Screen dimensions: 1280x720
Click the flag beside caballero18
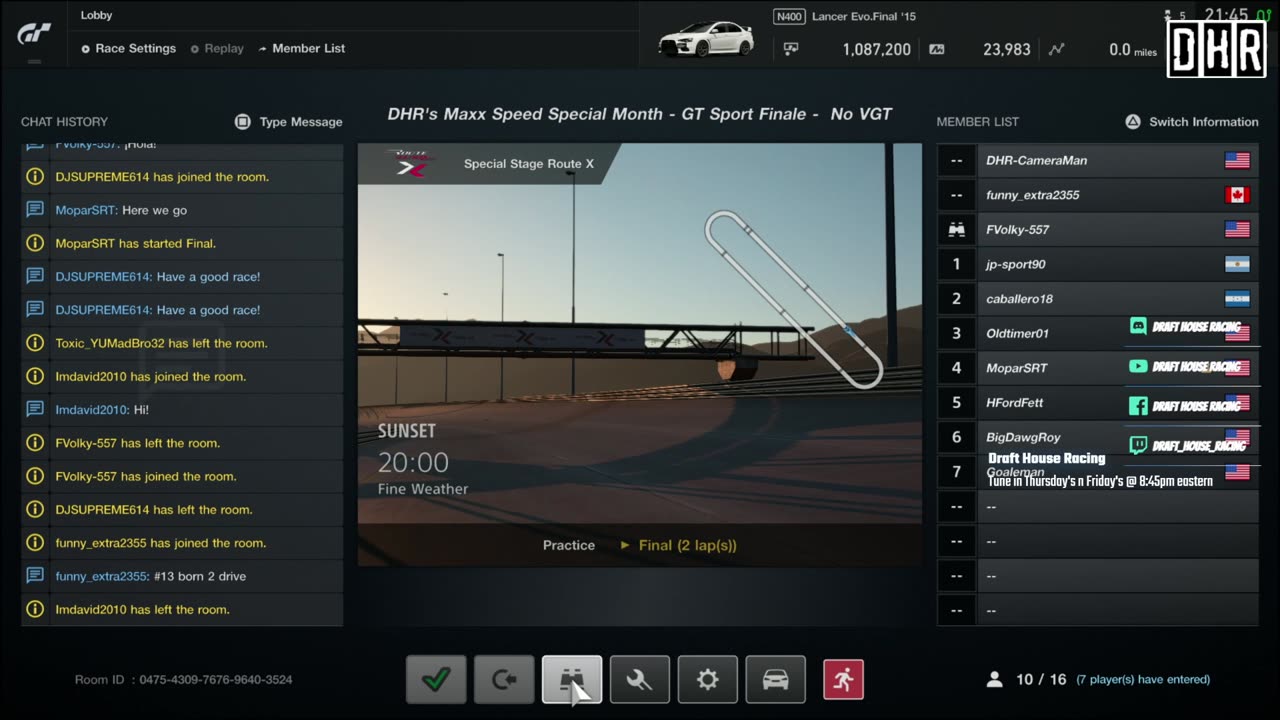pos(1237,299)
